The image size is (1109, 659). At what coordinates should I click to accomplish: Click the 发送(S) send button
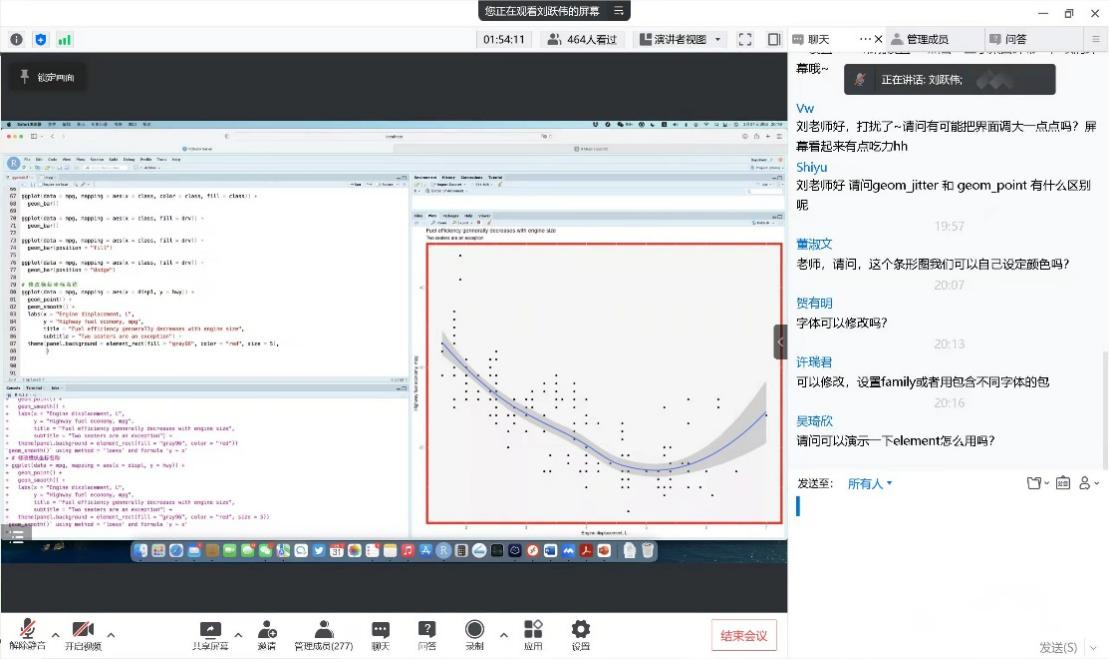(1058, 647)
